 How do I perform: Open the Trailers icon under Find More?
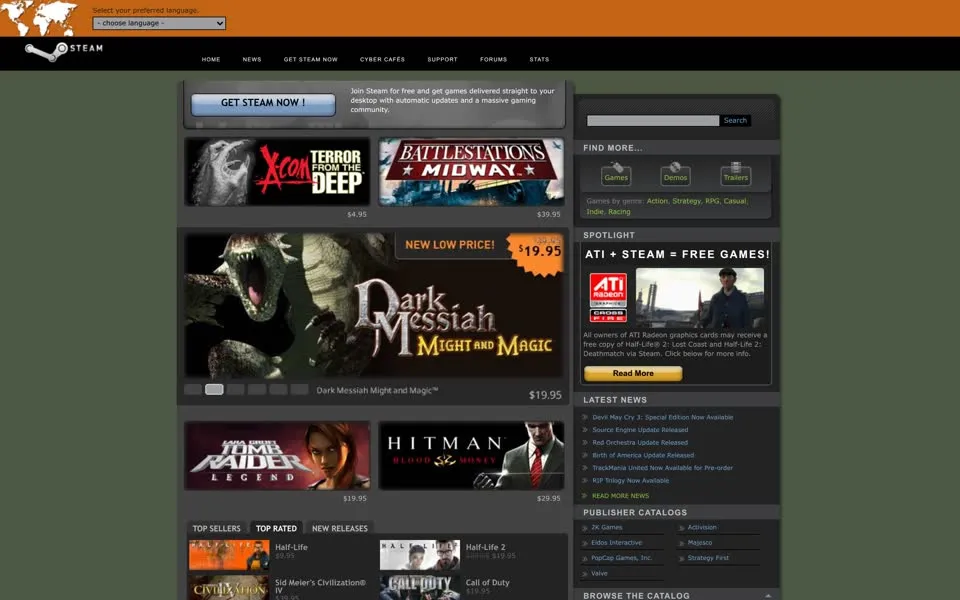coord(735,174)
